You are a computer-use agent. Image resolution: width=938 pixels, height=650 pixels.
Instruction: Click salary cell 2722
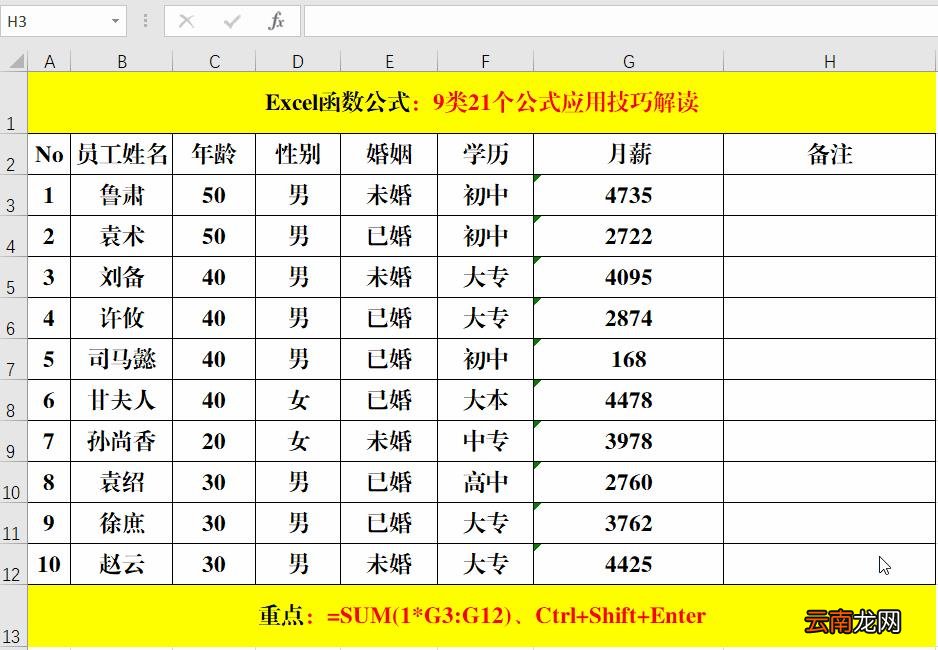tap(629, 236)
